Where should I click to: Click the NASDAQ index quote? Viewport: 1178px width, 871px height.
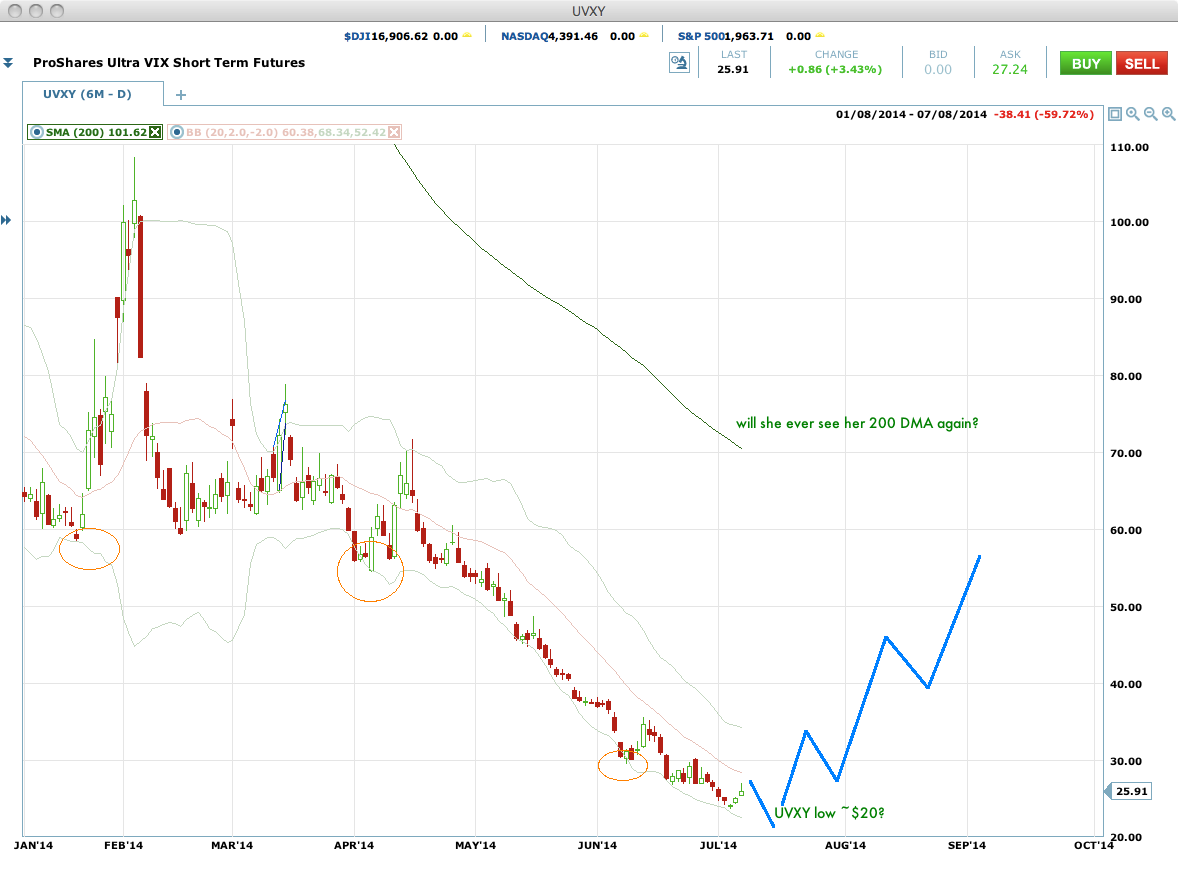pyautogui.click(x=569, y=36)
